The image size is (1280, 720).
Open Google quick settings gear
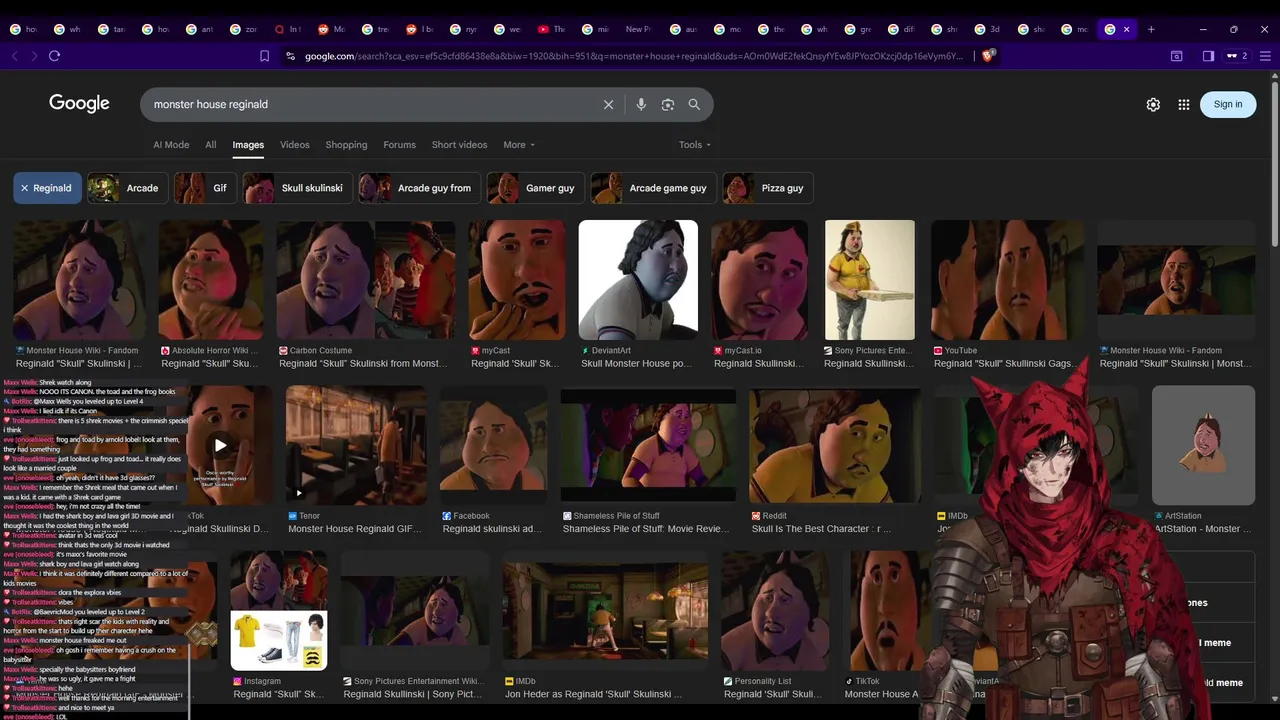tap(1153, 104)
